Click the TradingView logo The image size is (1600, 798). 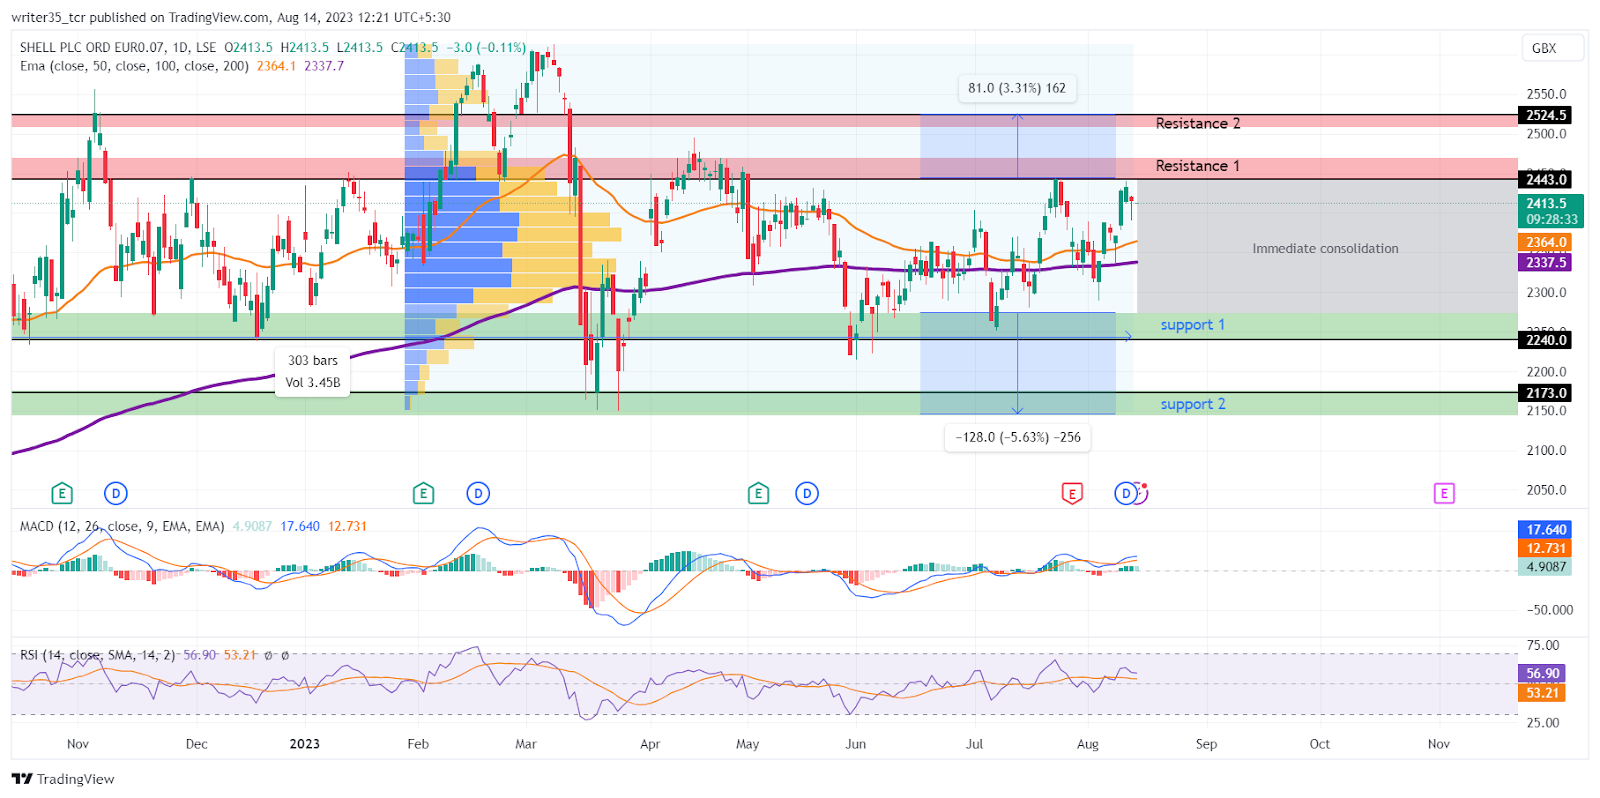tap(63, 779)
